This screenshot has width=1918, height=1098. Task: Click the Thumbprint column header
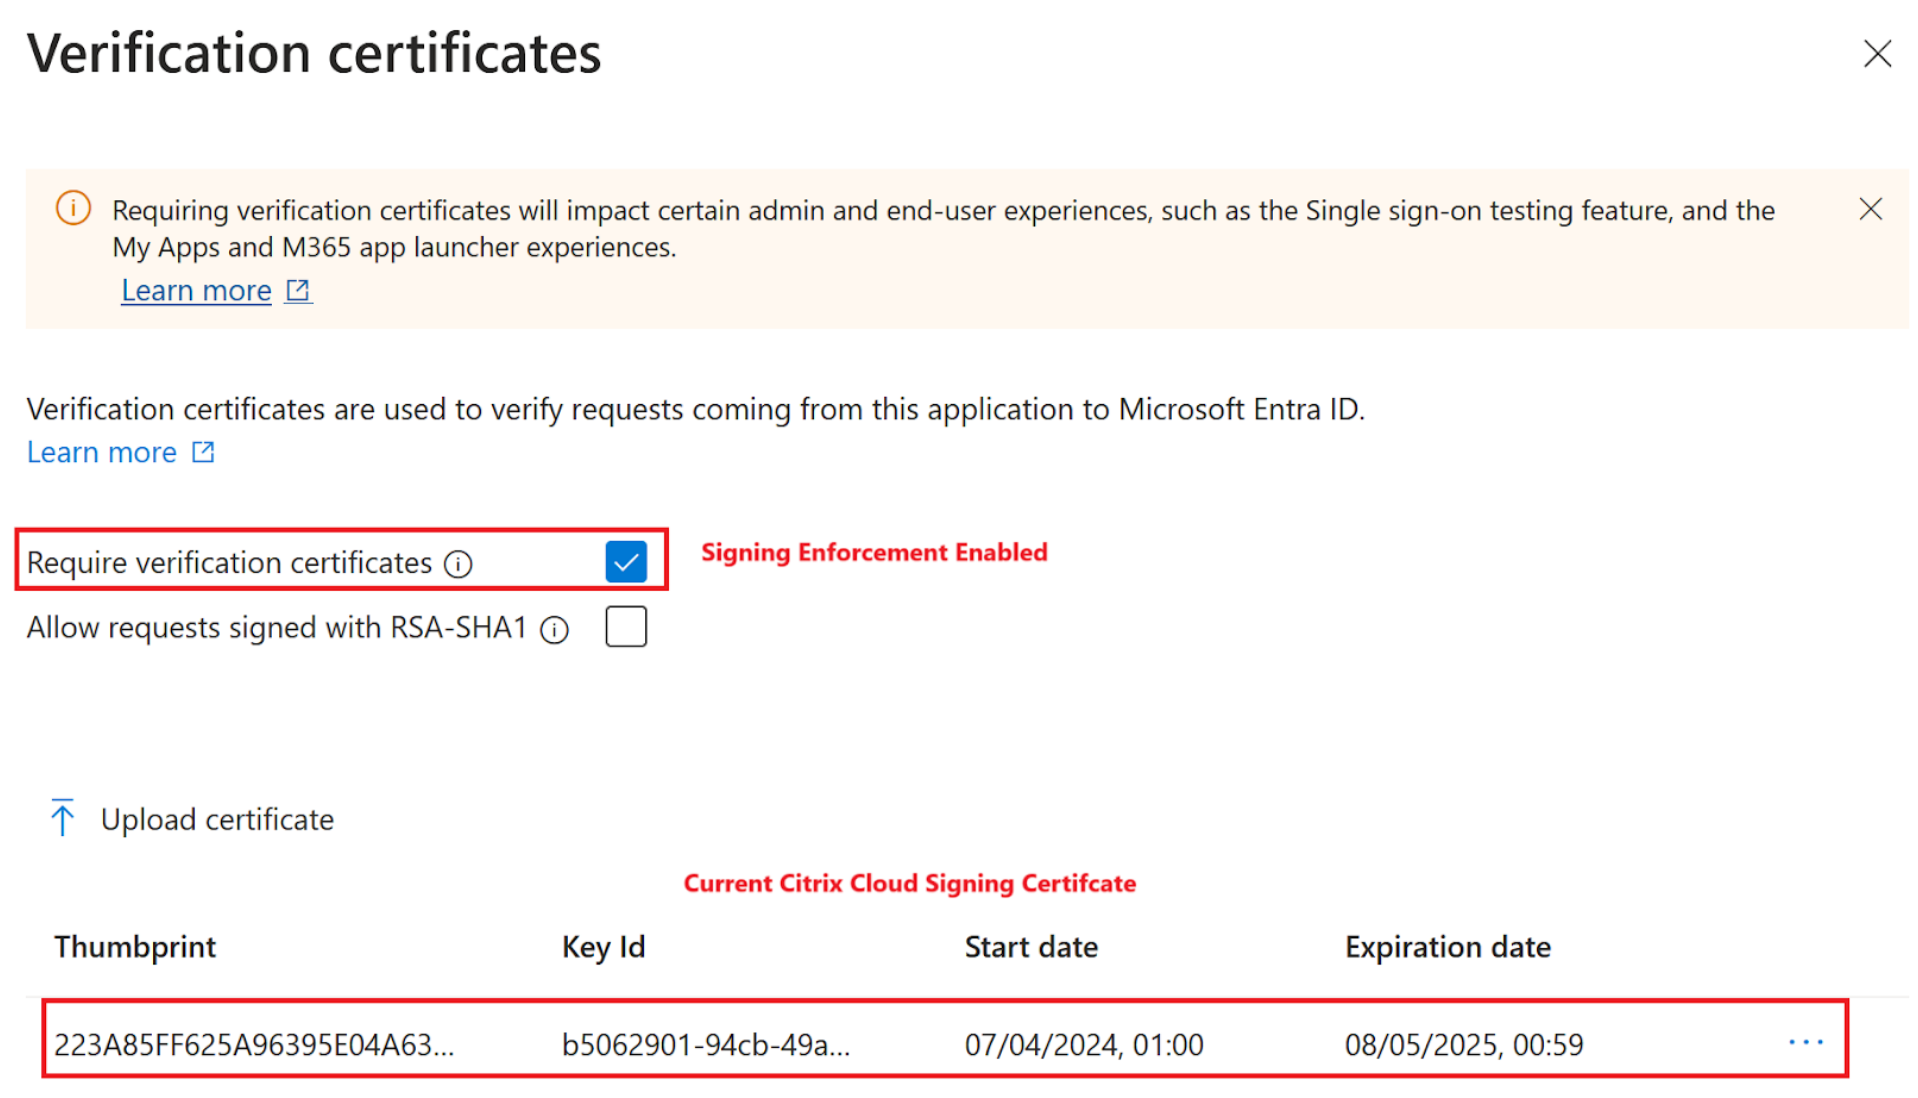tap(135, 946)
